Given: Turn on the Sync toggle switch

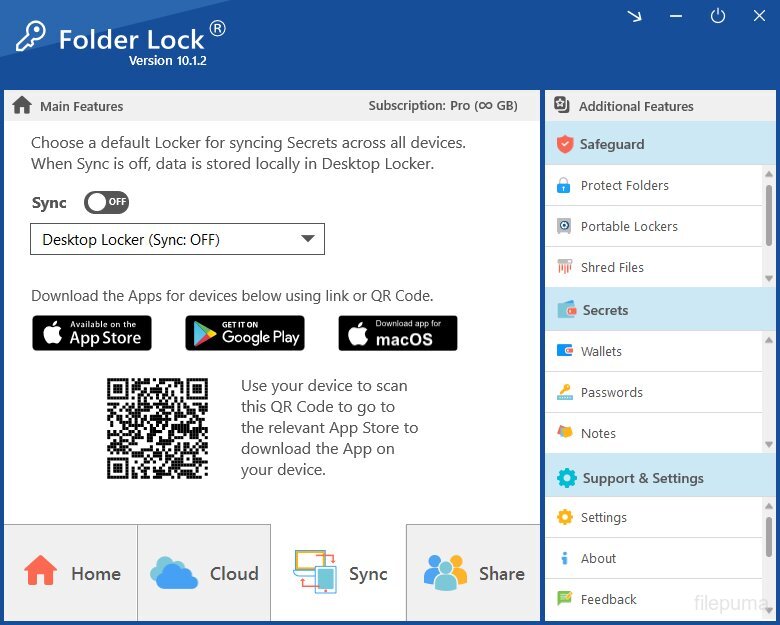Looking at the screenshot, I should [x=106, y=203].
